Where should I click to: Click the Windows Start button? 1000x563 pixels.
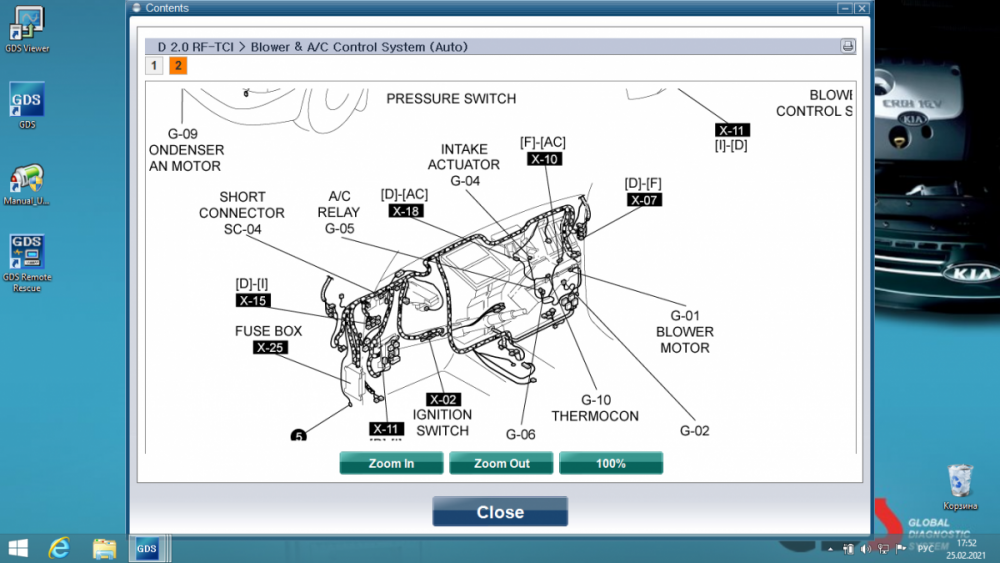[18, 548]
